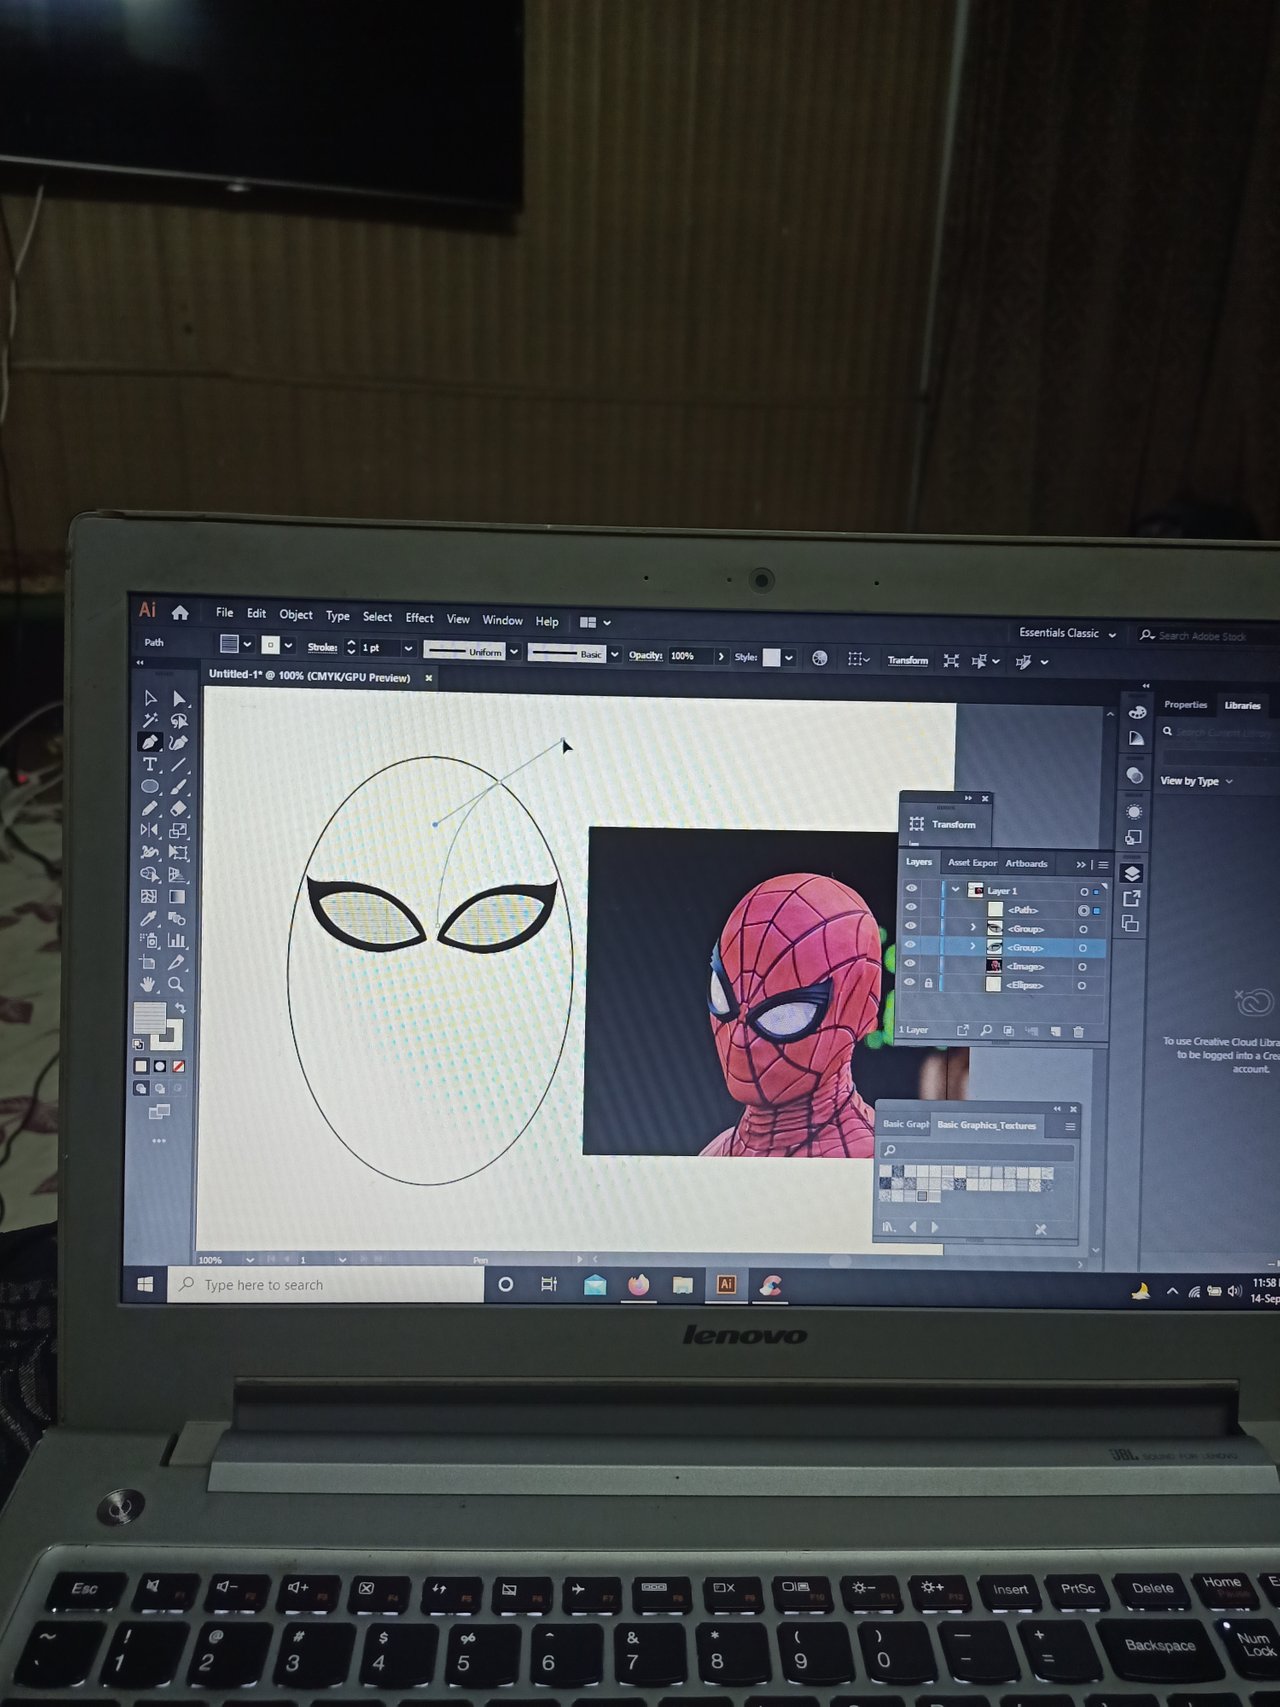Image resolution: width=1280 pixels, height=1707 pixels.
Task: Toggle visibility of the <Path> sublayer
Action: coord(911,907)
